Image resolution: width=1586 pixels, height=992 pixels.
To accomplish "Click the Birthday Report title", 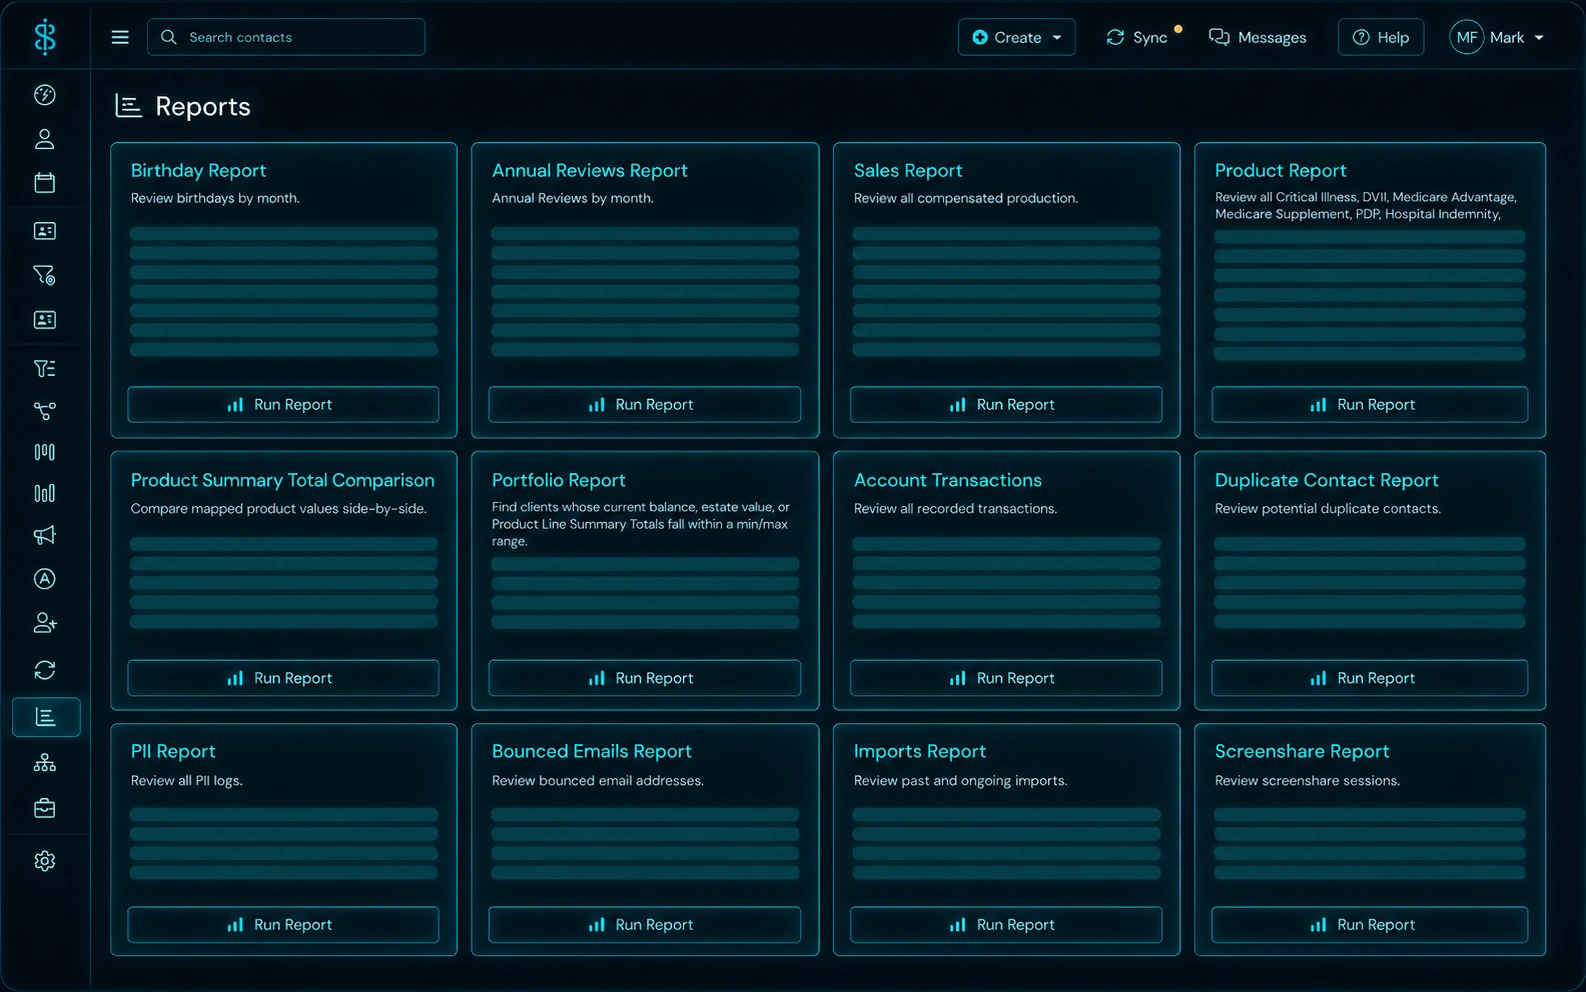I will tap(198, 171).
